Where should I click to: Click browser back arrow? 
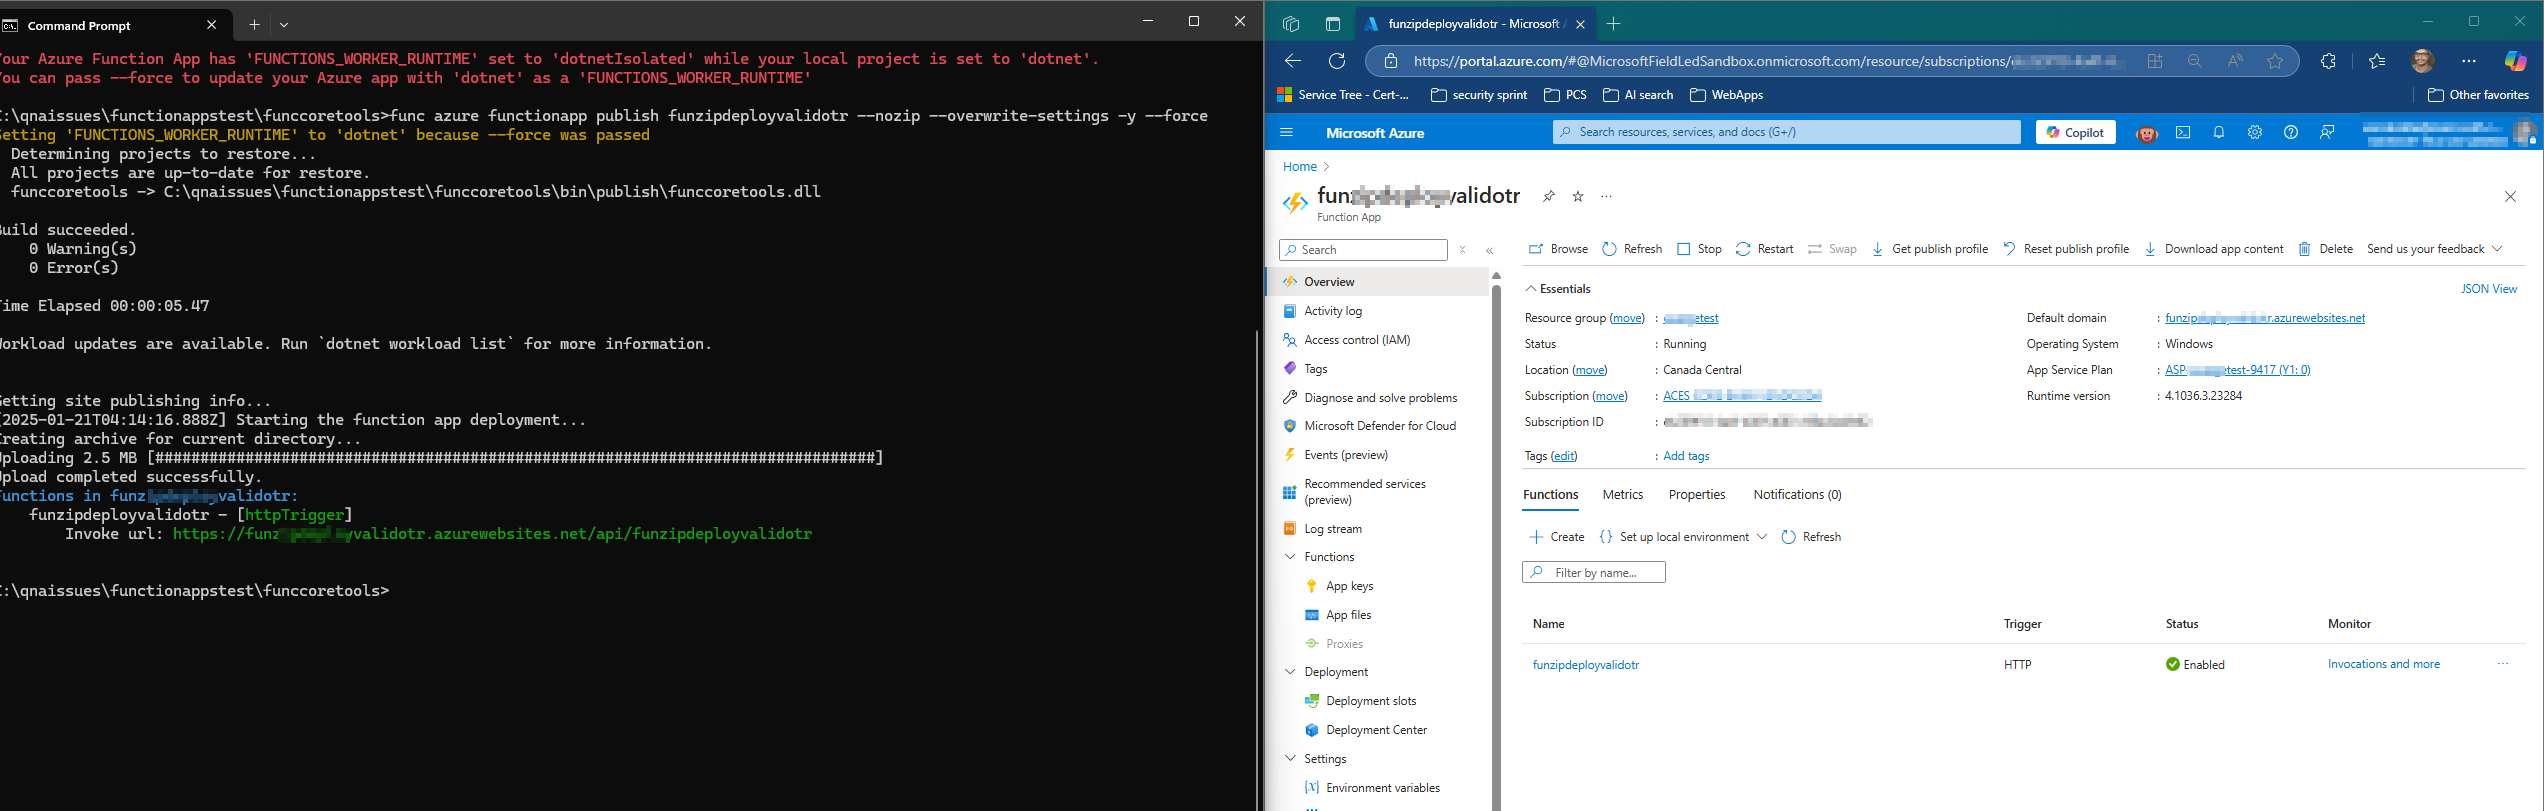[x=1292, y=61]
